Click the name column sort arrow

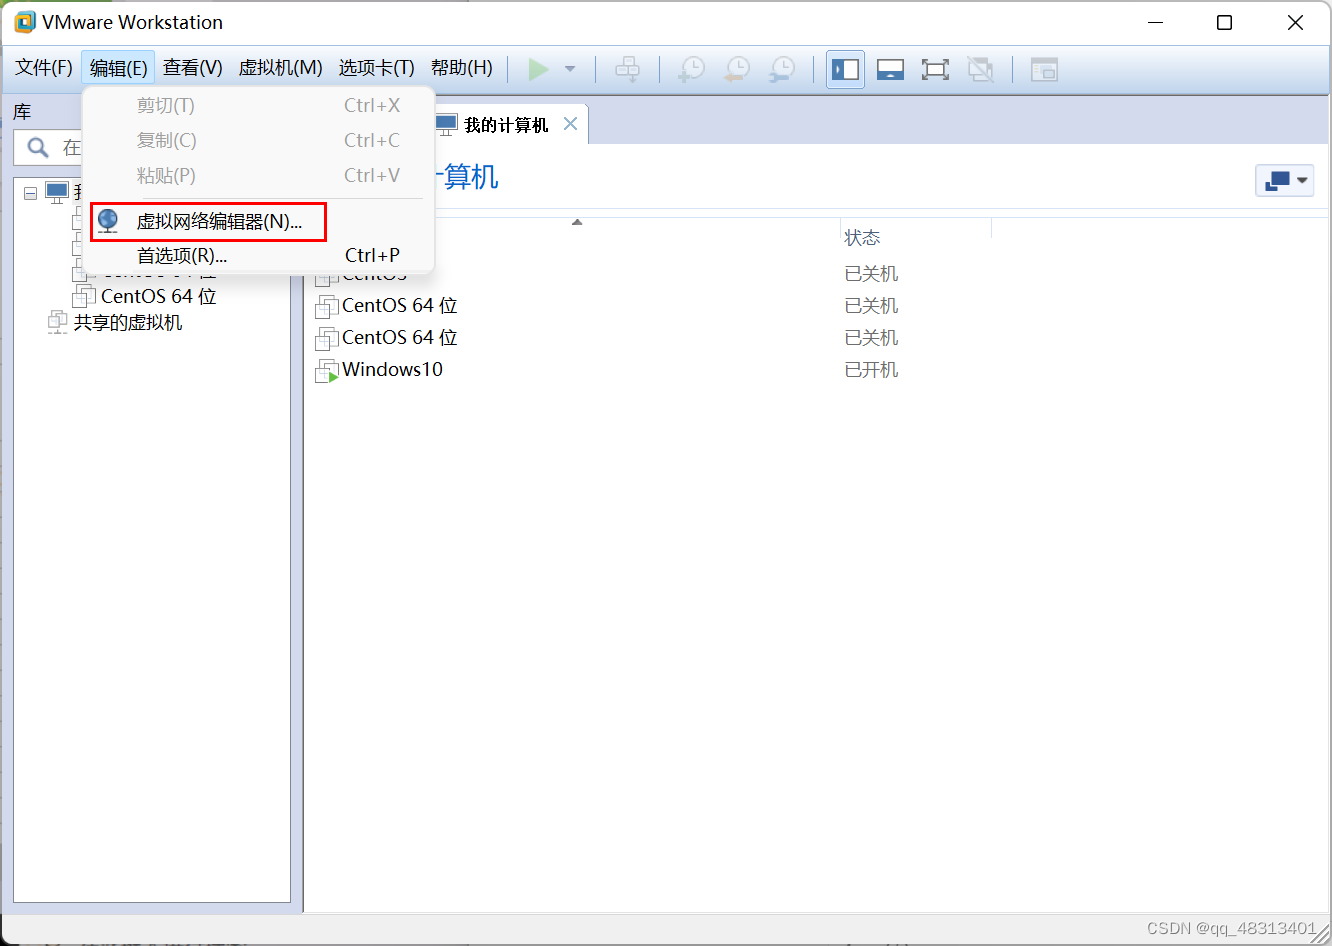coord(577,222)
